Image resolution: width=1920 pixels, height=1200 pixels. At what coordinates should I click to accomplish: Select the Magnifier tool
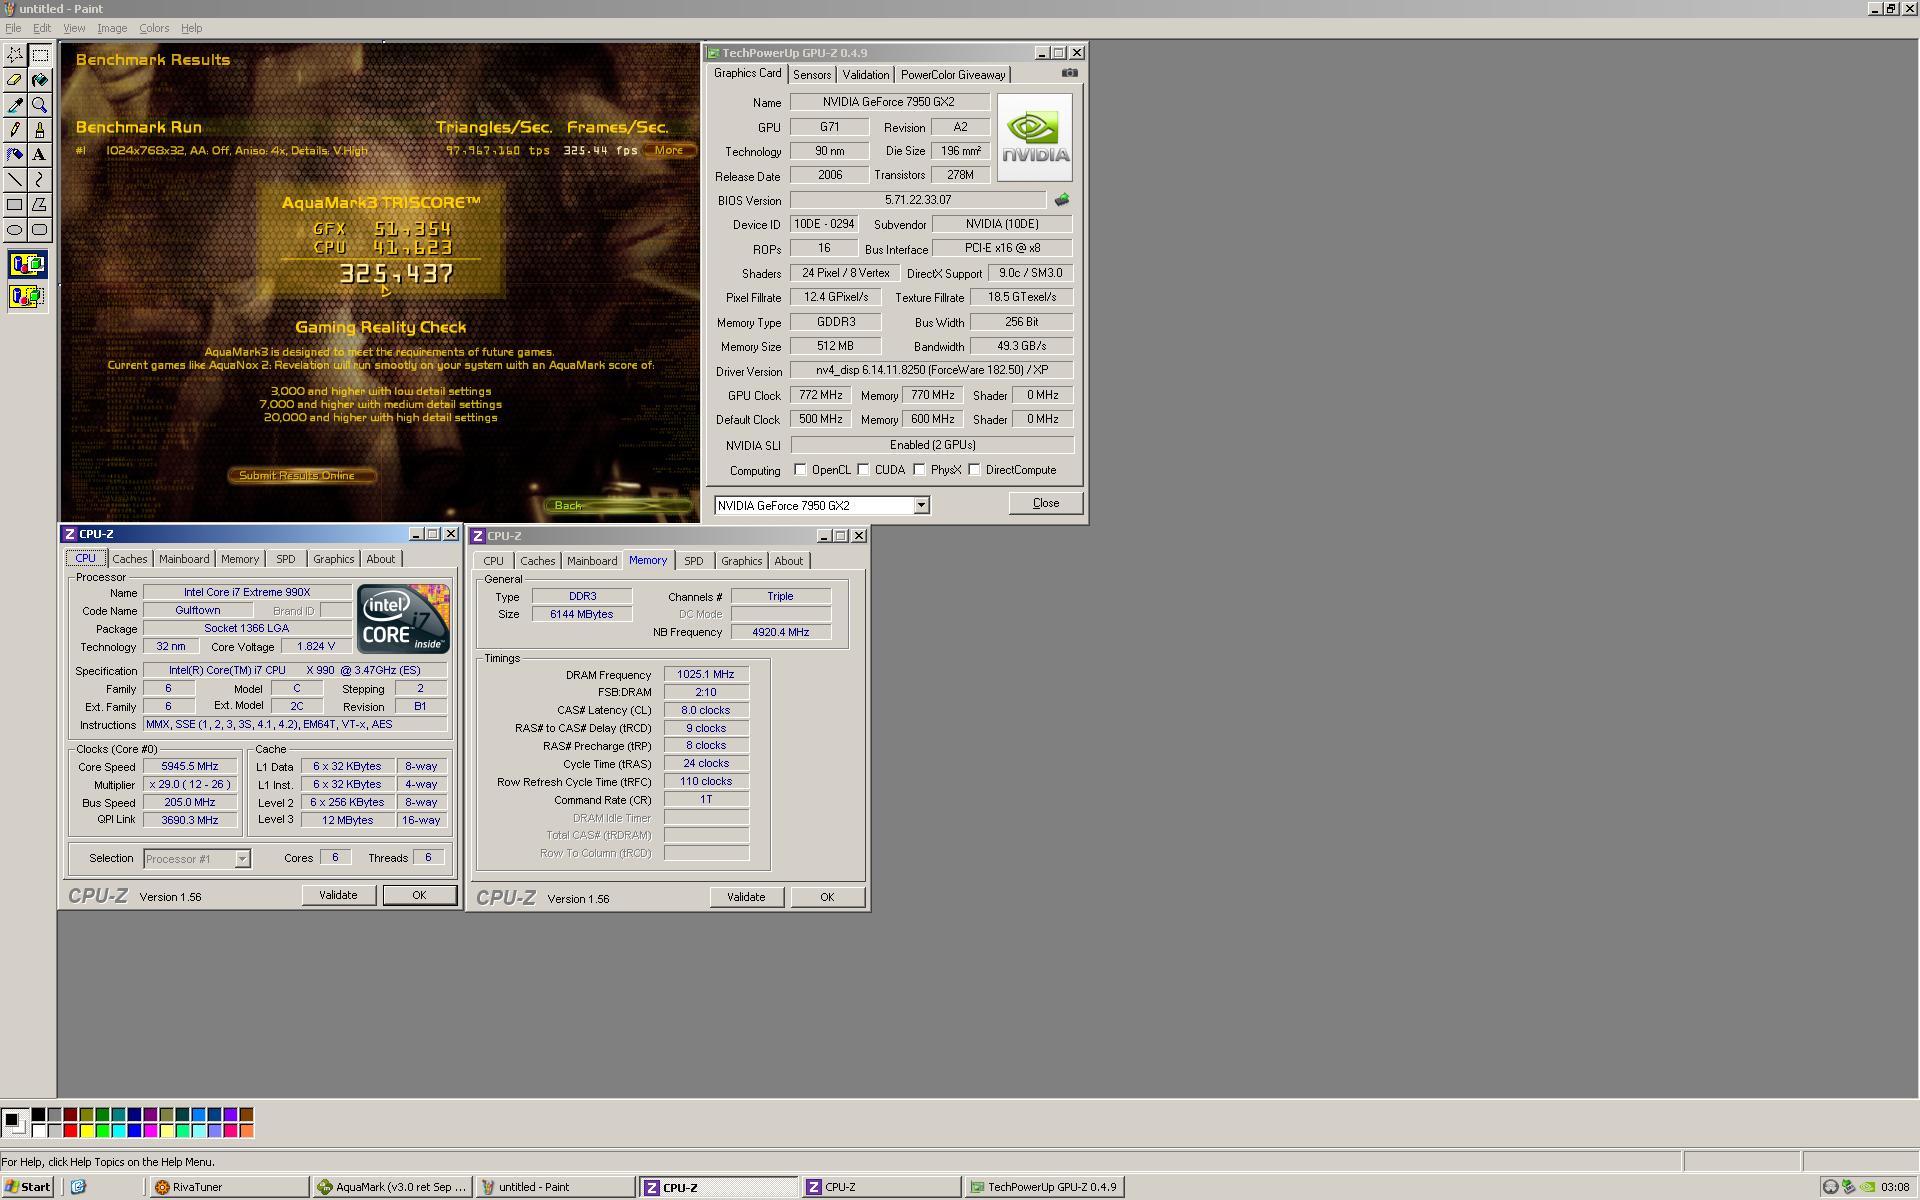pos(40,105)
